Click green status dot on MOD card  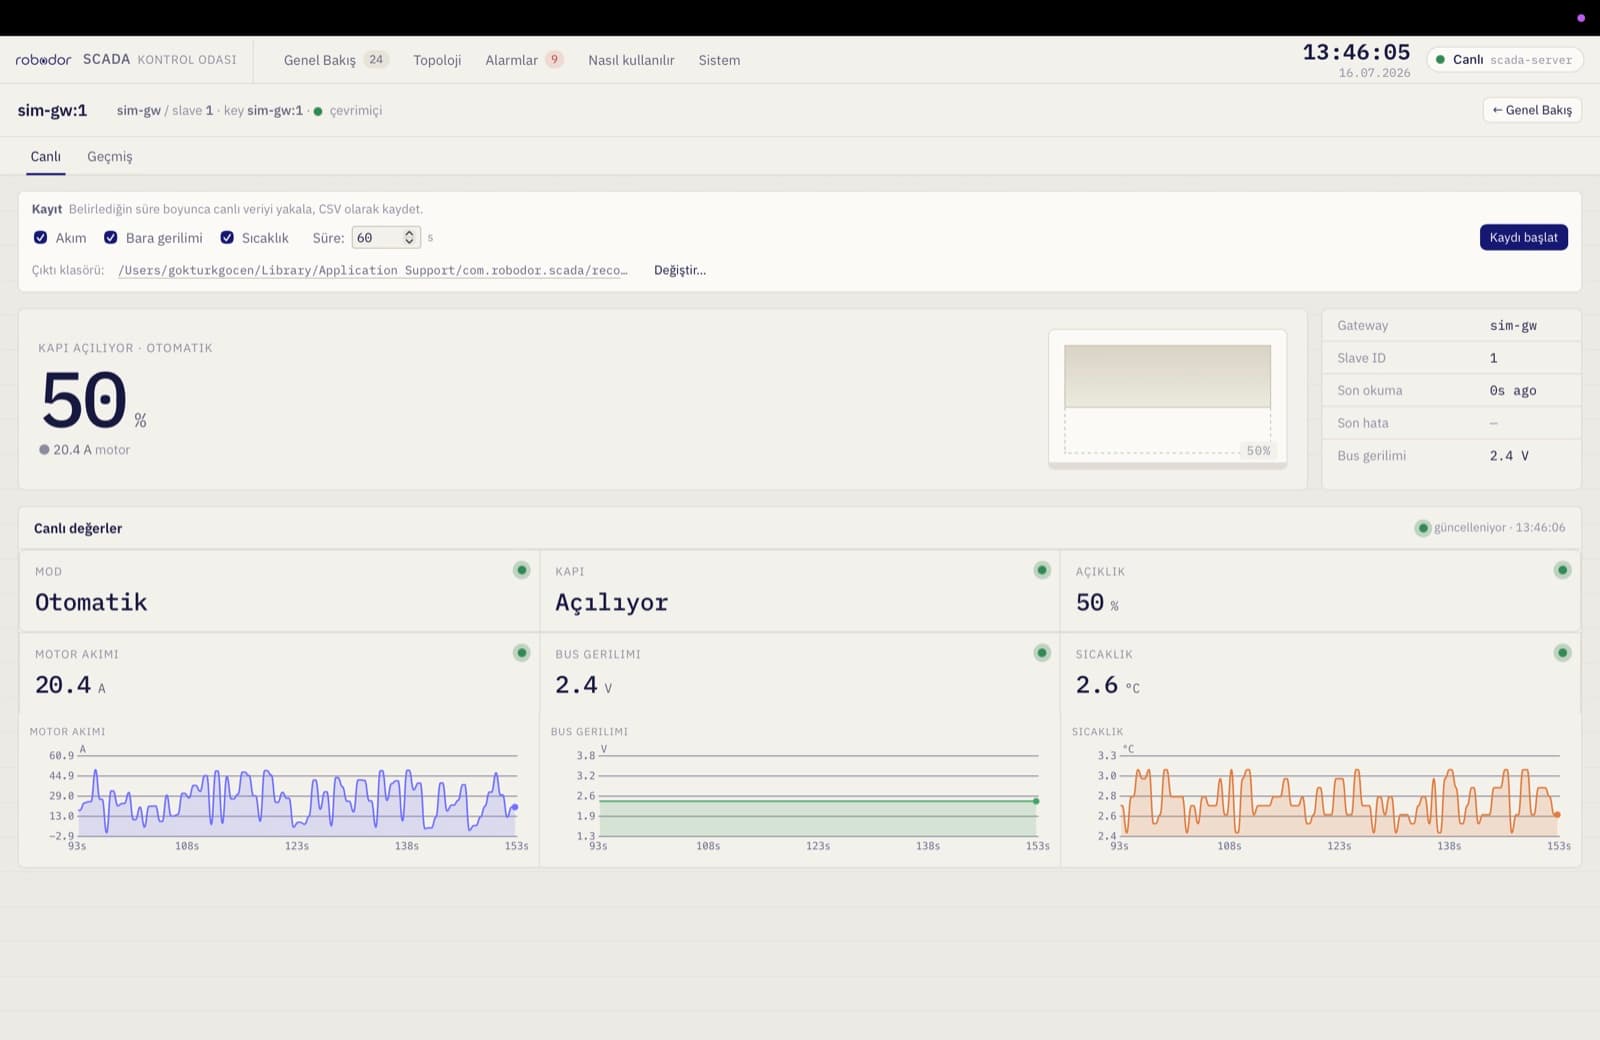point(521,570)
